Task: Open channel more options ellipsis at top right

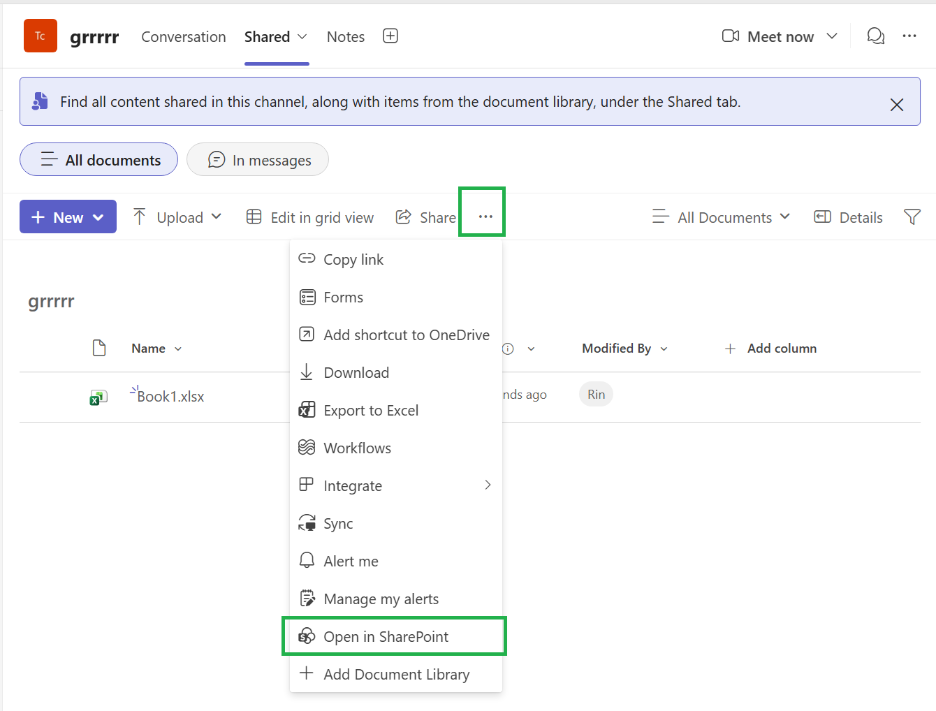Action: coord(909,36)
